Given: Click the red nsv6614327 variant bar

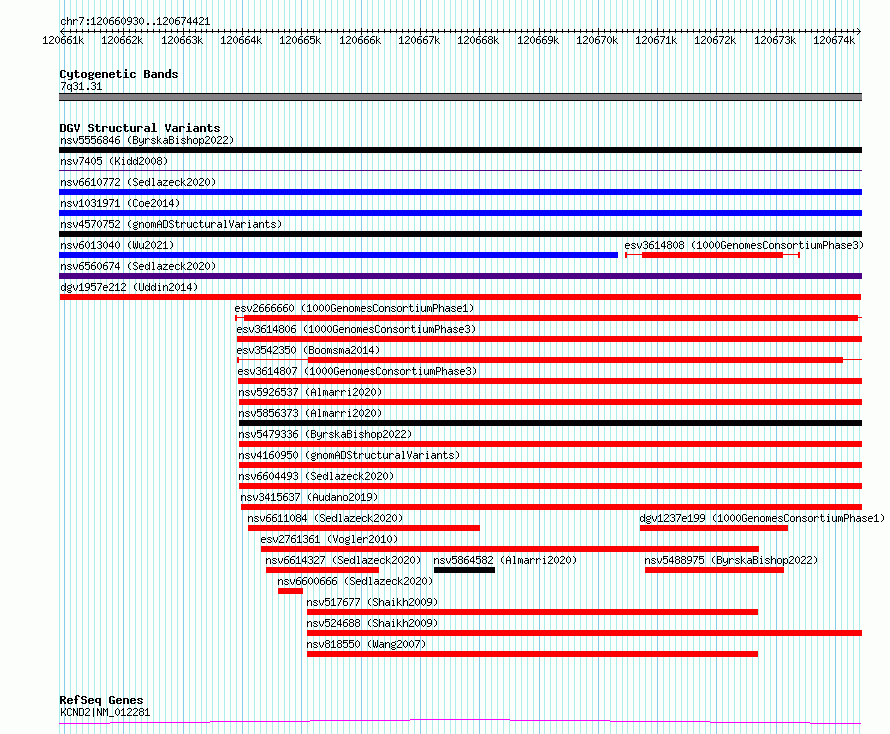Looking at the screenshot, I should pos(322,570).
